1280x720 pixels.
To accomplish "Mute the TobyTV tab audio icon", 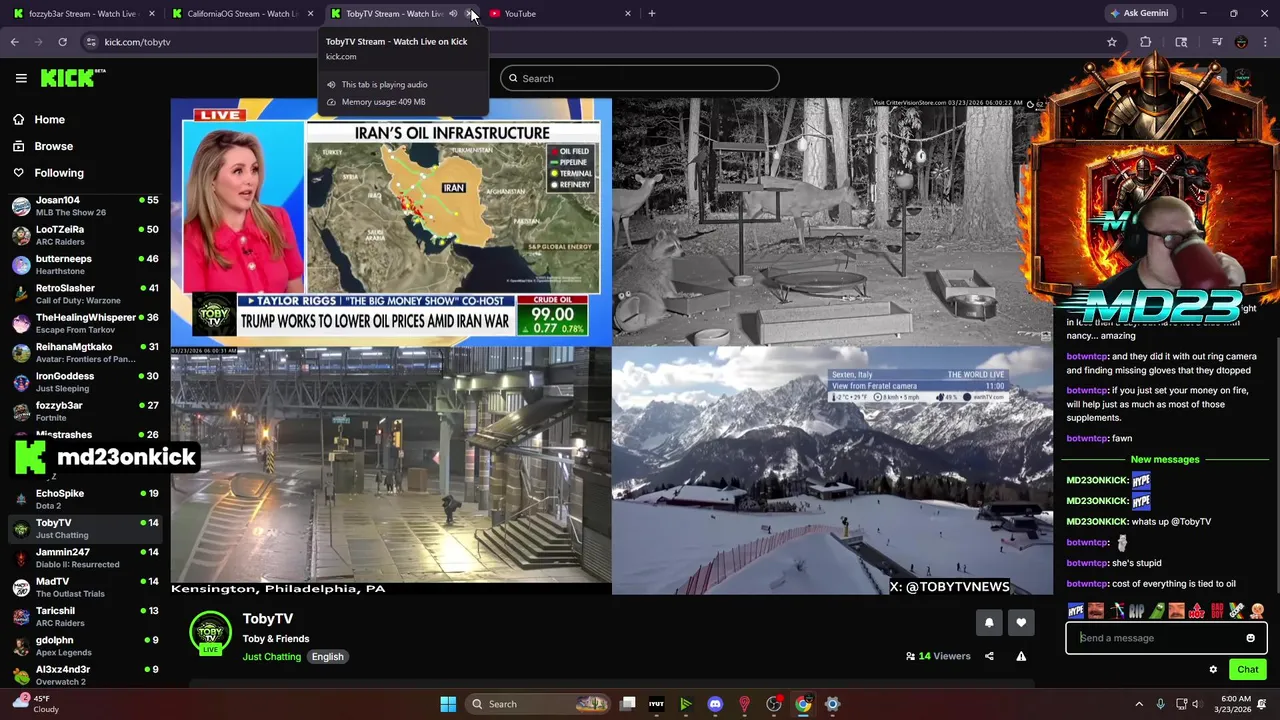I will (x=453, y=14).
